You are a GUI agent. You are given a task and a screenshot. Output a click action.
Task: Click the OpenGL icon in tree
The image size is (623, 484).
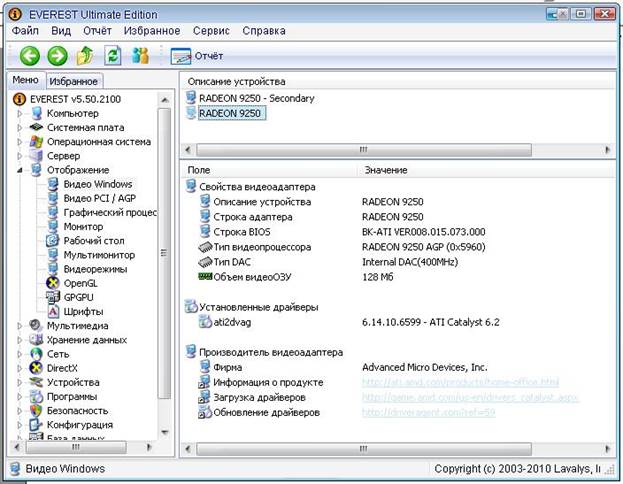point(52,283)
